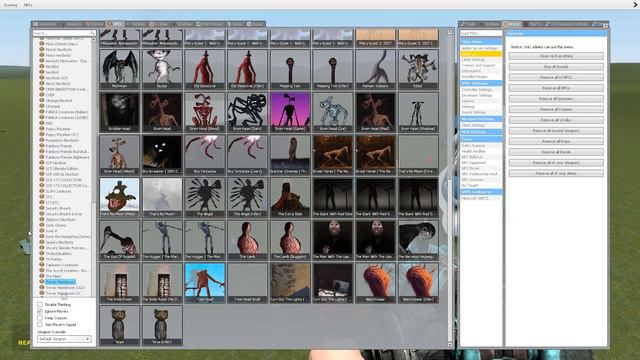This screenshot has height=360, width=640.
Task: Open the Drawing menu in top bar
Action: tap(11, 5)
